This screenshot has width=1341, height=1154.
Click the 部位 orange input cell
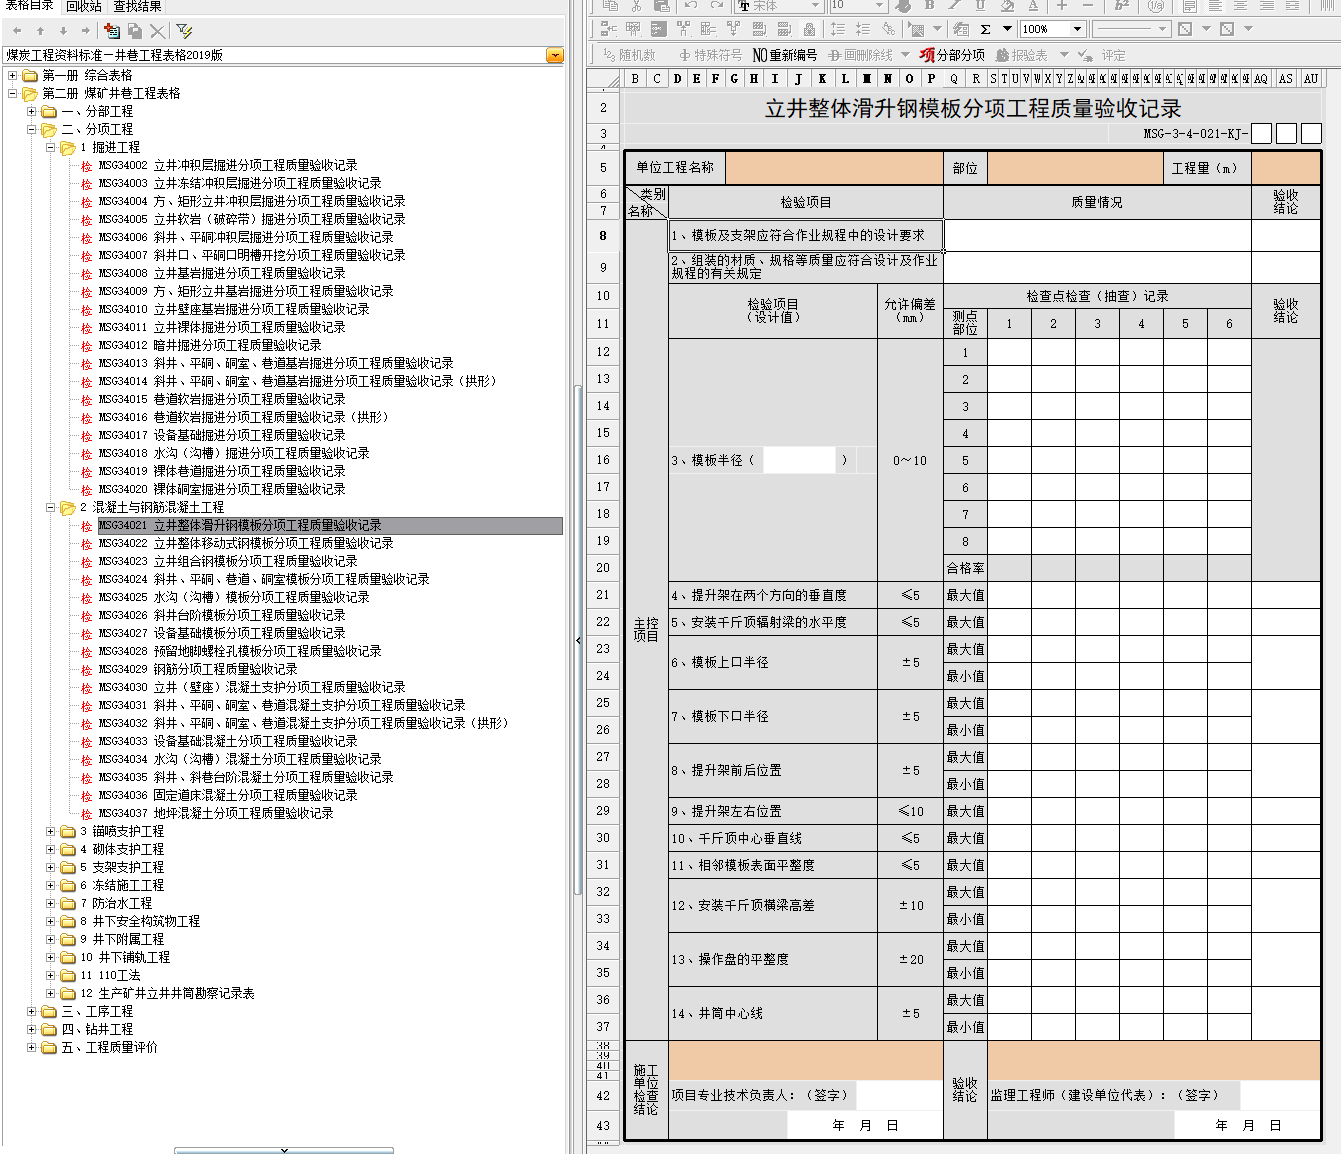pyautogui.click(x=1075, y=168)
